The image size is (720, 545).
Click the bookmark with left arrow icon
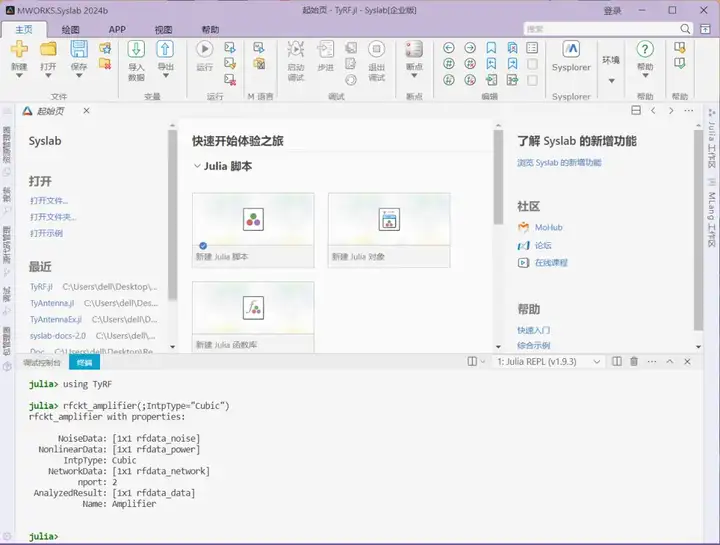click(x=491, y=64)
